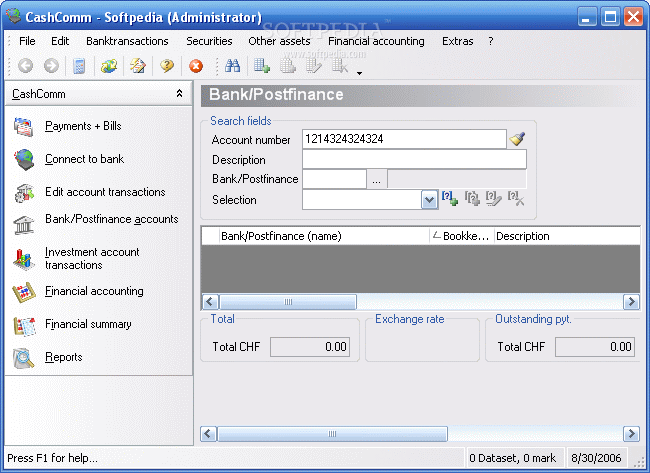This screenshot has height=473, width=650.
Task: Click the Total CHF value field under Total
Action: 310,347
